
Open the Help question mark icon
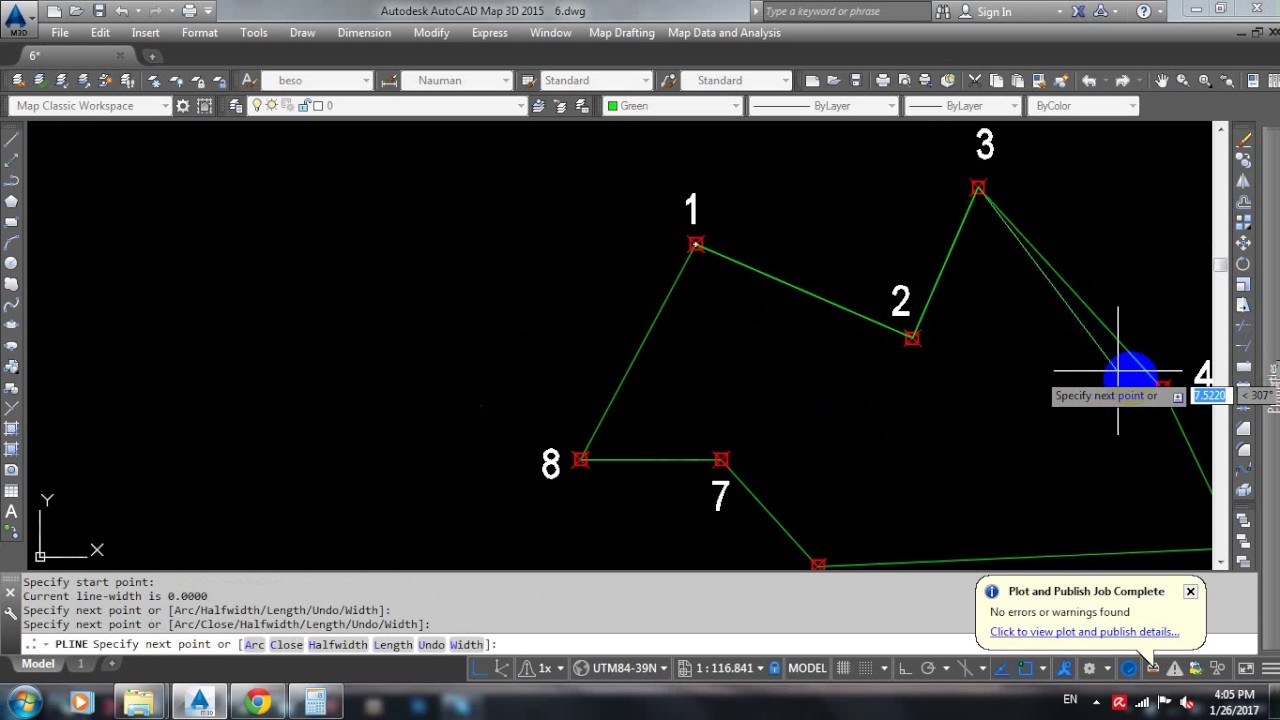point(1144,11)
